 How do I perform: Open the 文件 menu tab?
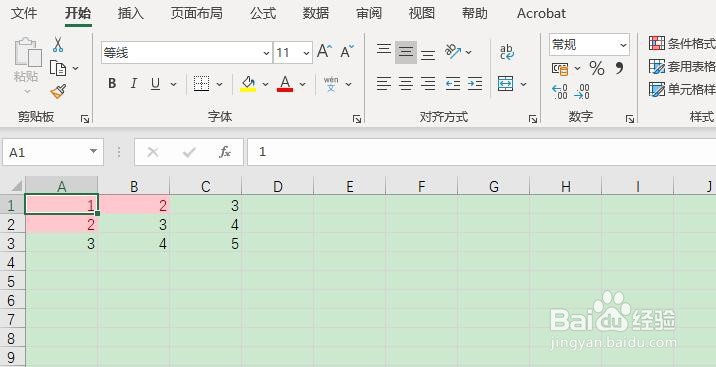[x=24, y=13]
